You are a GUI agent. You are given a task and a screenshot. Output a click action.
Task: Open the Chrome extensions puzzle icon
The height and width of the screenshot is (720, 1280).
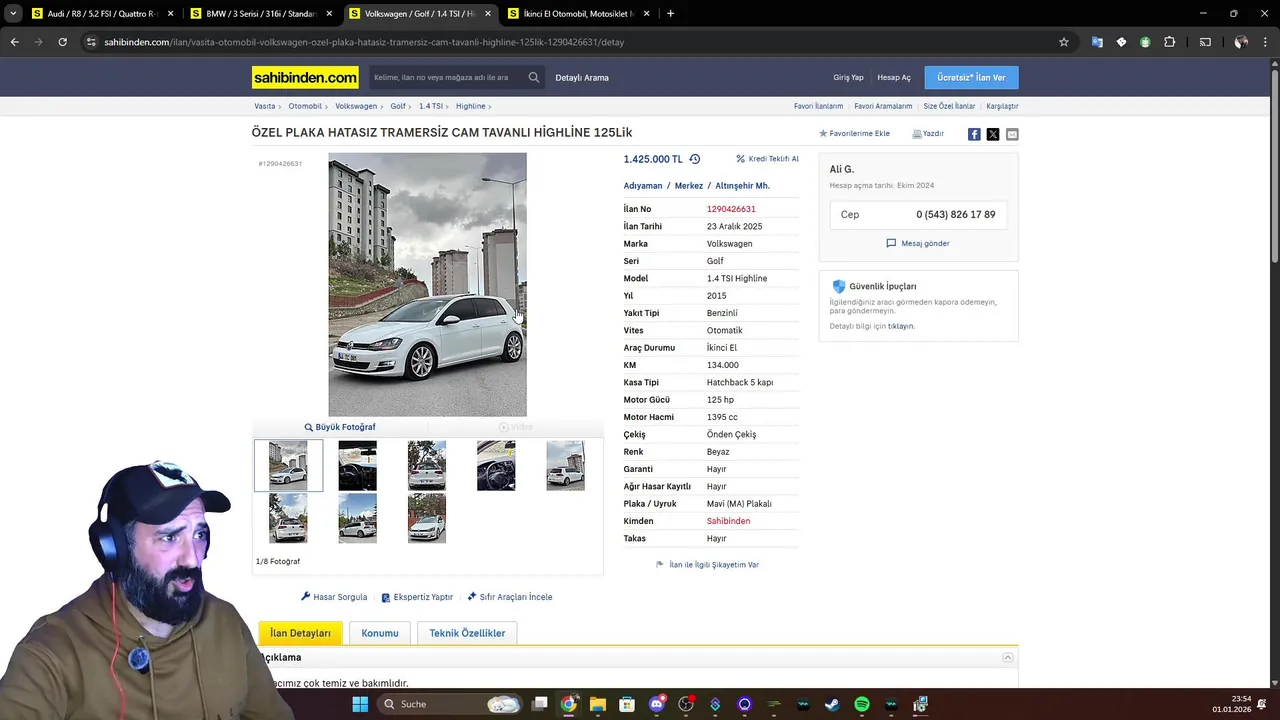point(1170,42)
